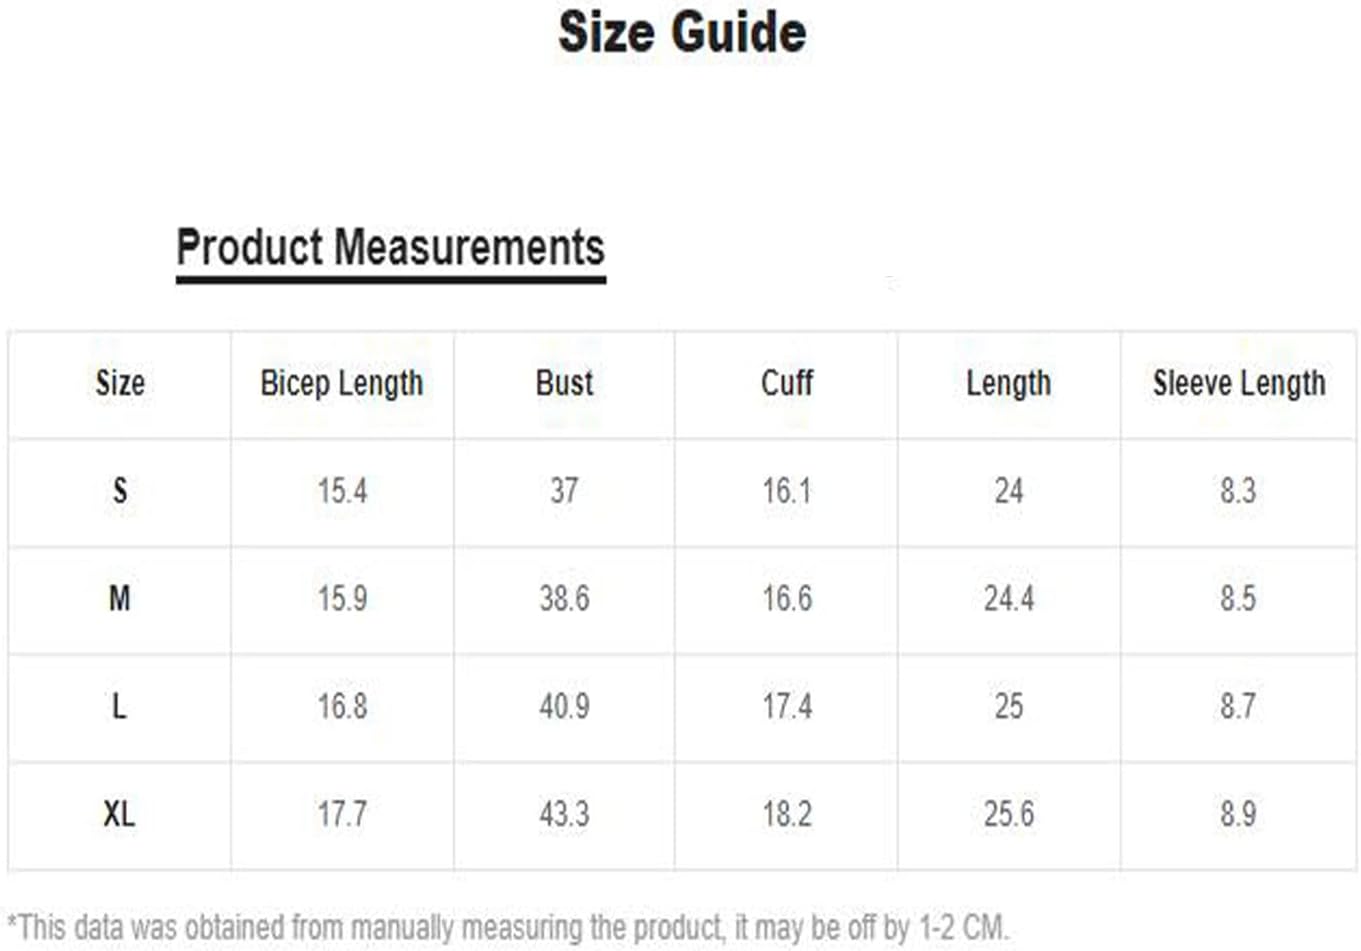Select the S size row label
Viewport: 1361px width, 951px height.
pyautogui.click(x=120, y=491)
